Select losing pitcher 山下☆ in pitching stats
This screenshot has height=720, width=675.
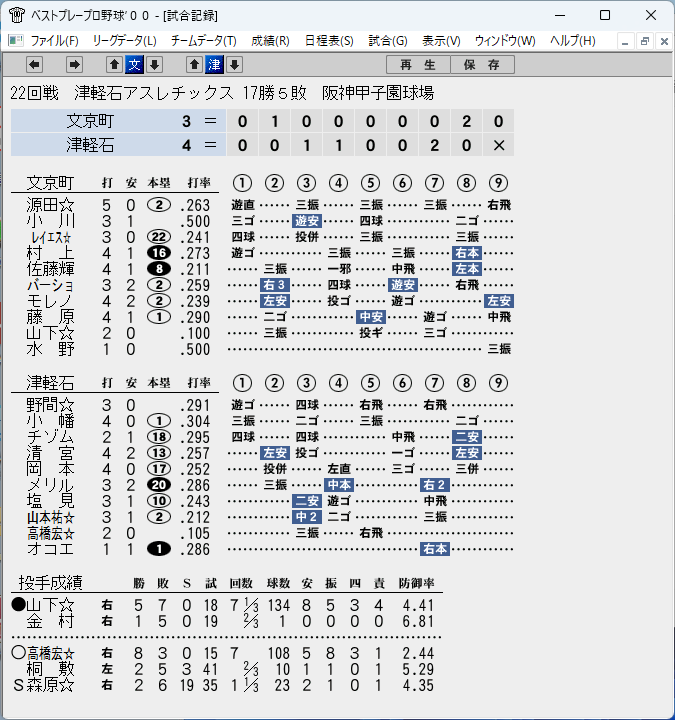50,605
